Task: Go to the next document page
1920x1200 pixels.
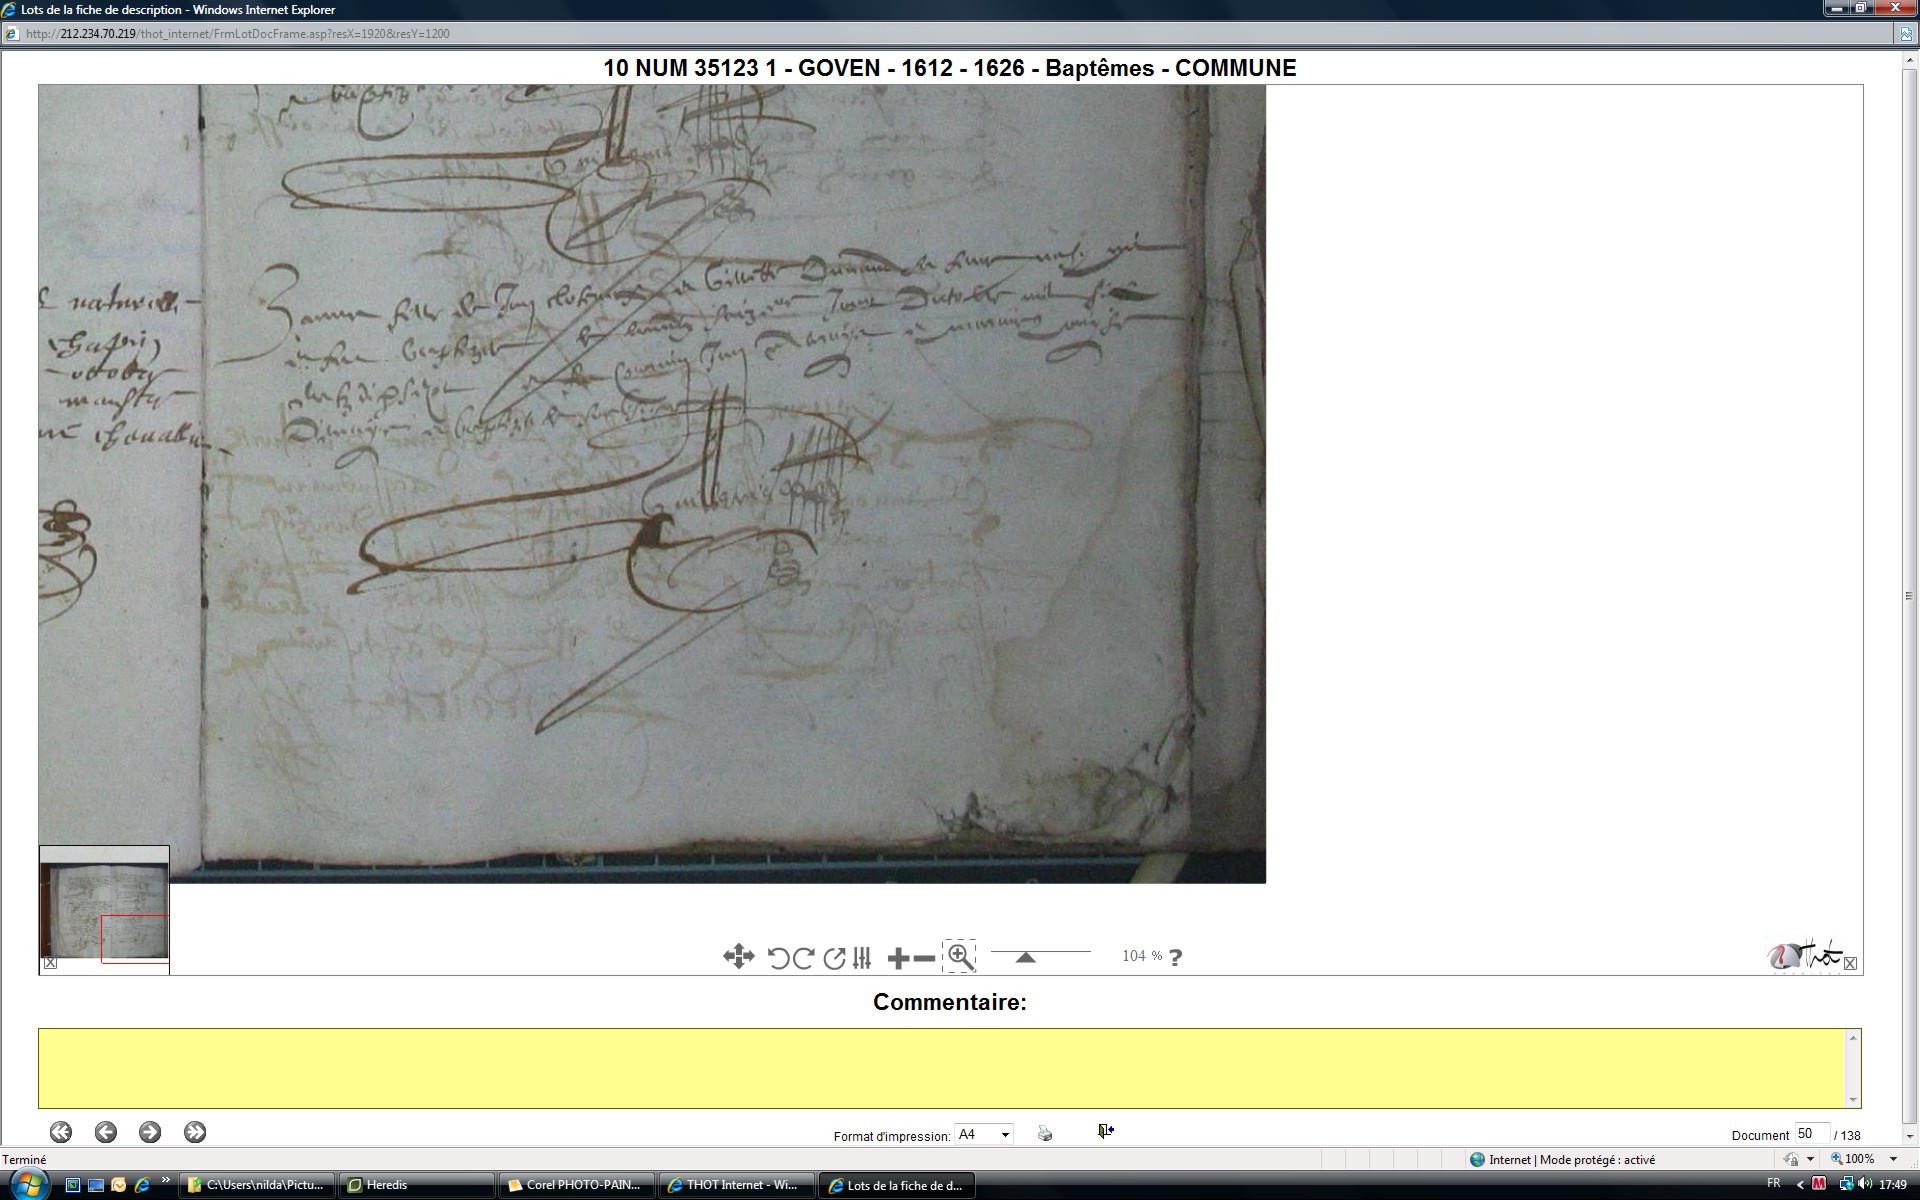Action: pyautogui.click(x=150, y=1132)
